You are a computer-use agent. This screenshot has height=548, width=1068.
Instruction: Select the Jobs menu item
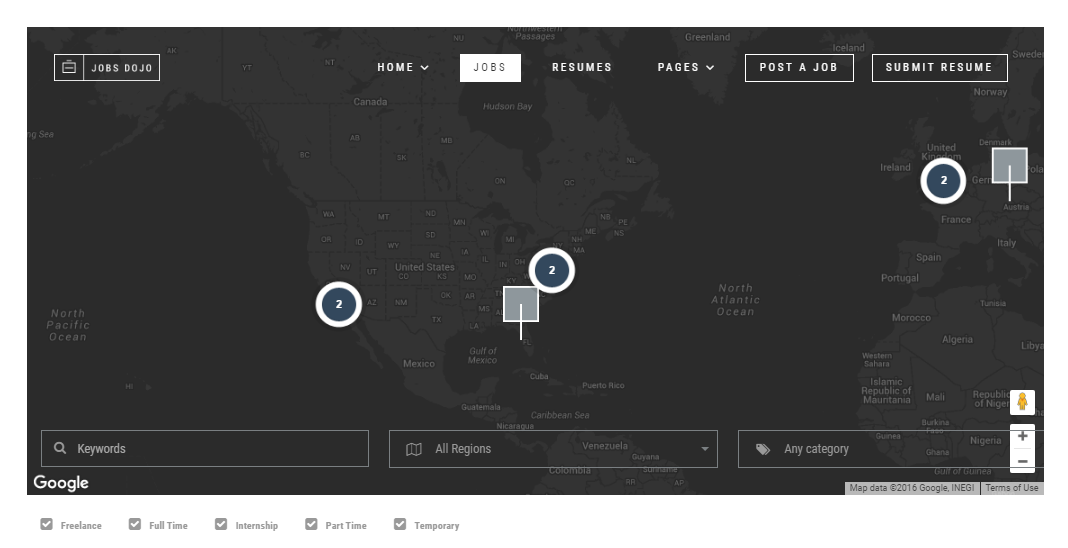(490, 67)
